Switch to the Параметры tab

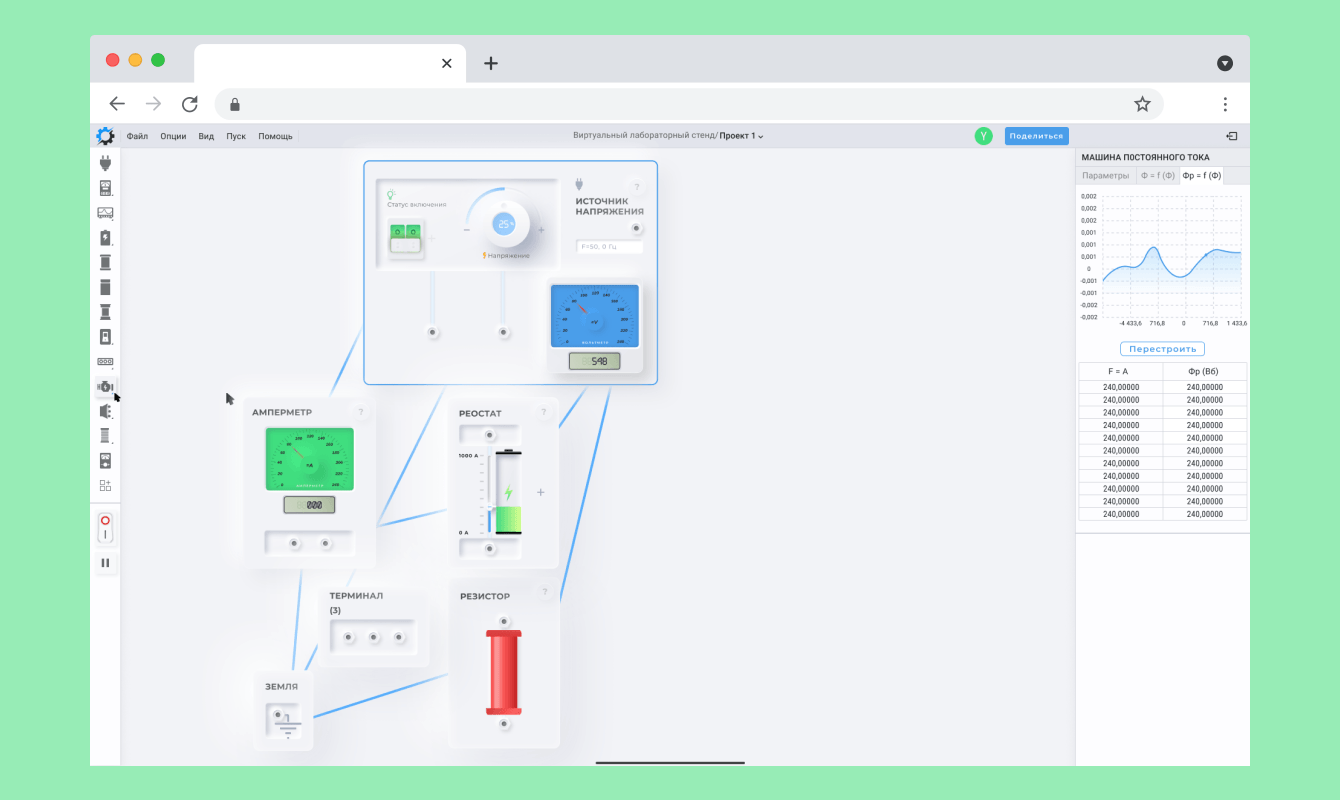click(1106, 176)
